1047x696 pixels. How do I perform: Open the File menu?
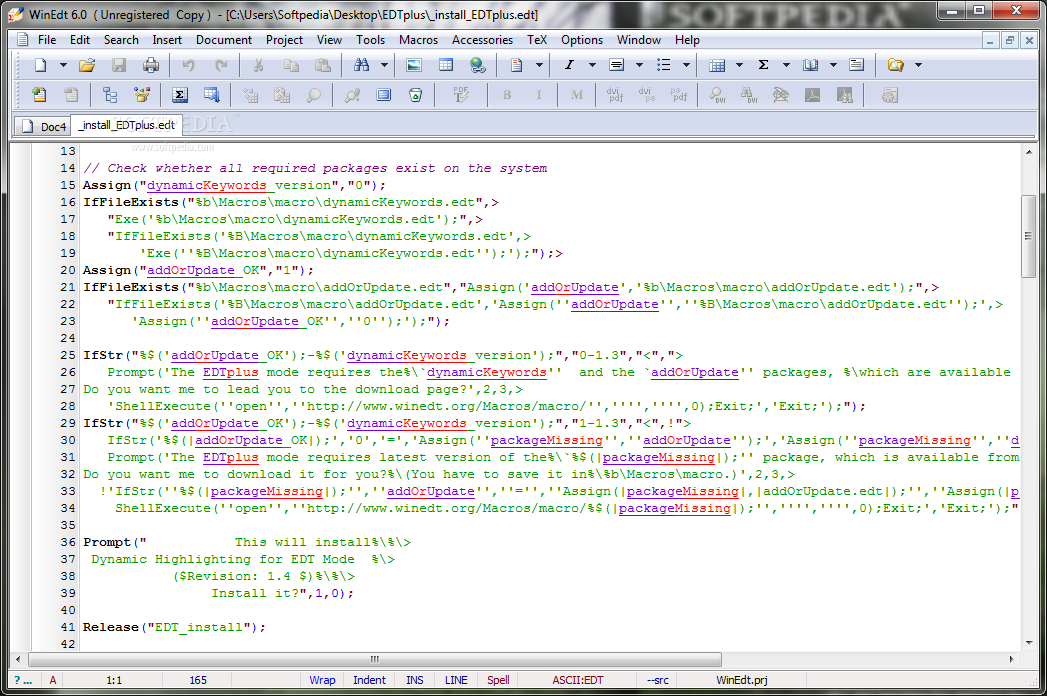47,40
